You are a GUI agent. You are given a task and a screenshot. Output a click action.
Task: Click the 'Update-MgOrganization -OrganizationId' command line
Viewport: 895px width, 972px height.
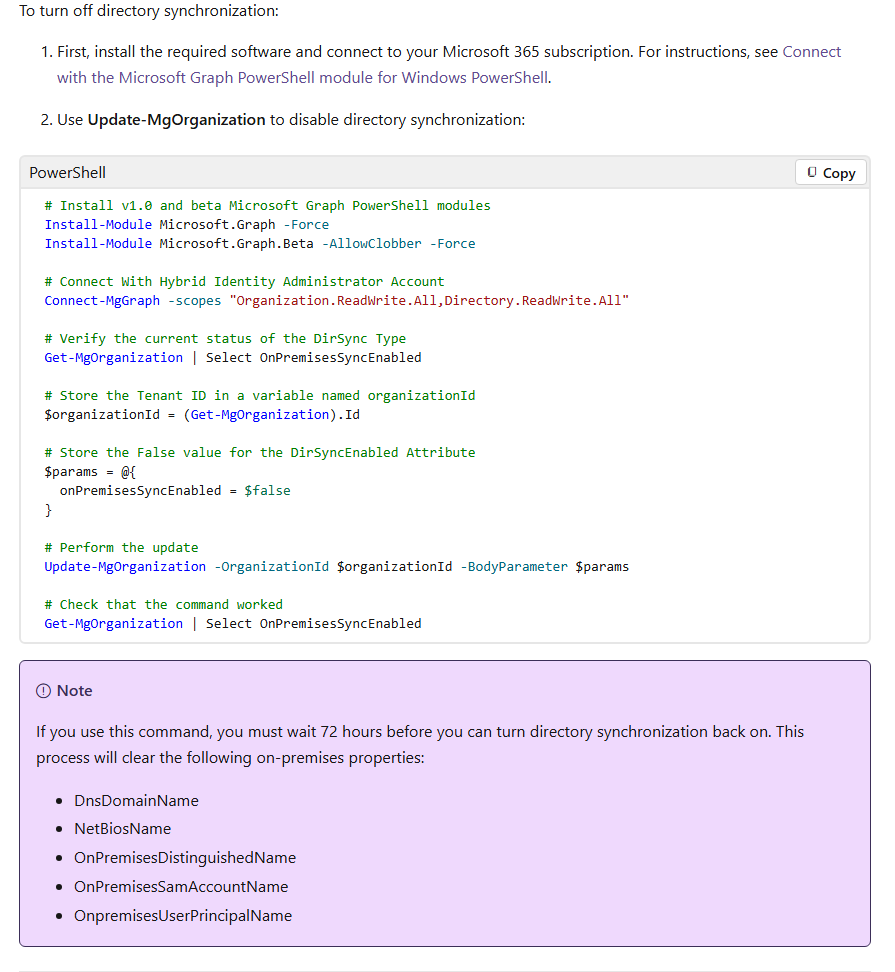tap(337, 567)
